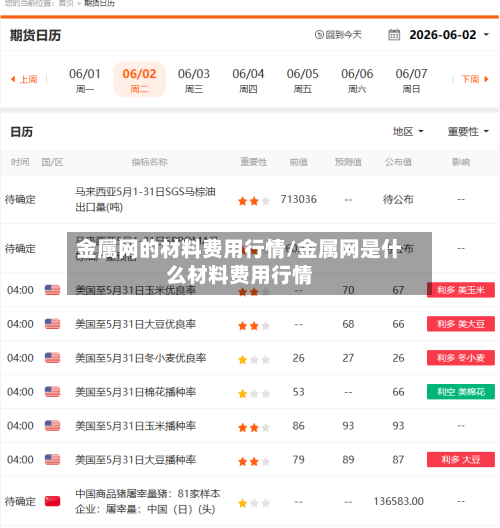The image size is (500, 528).
Task: Select the 06/07 周日 date tab
Action: pos(411,80)
